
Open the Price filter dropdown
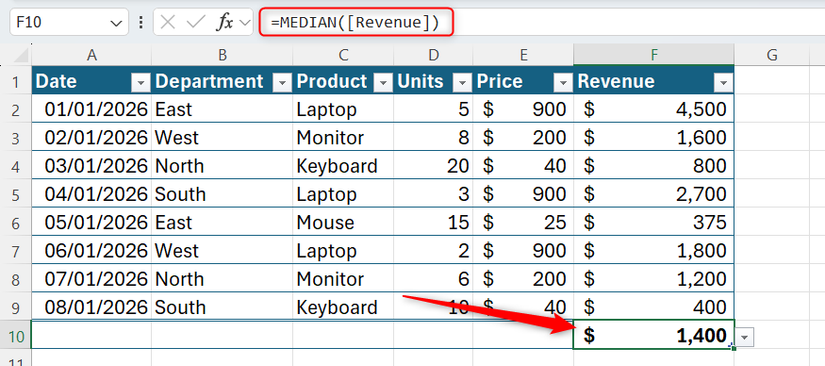point(564,83)
